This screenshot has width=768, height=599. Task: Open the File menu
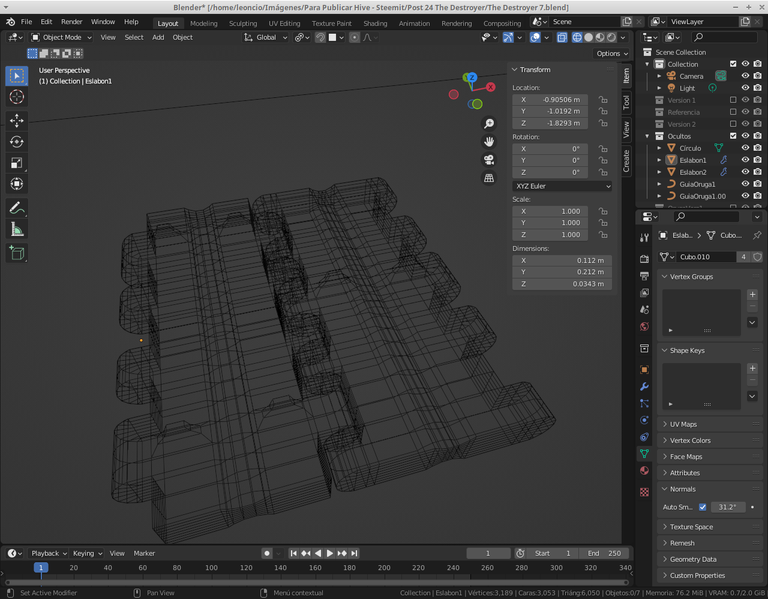click(26, 22)
